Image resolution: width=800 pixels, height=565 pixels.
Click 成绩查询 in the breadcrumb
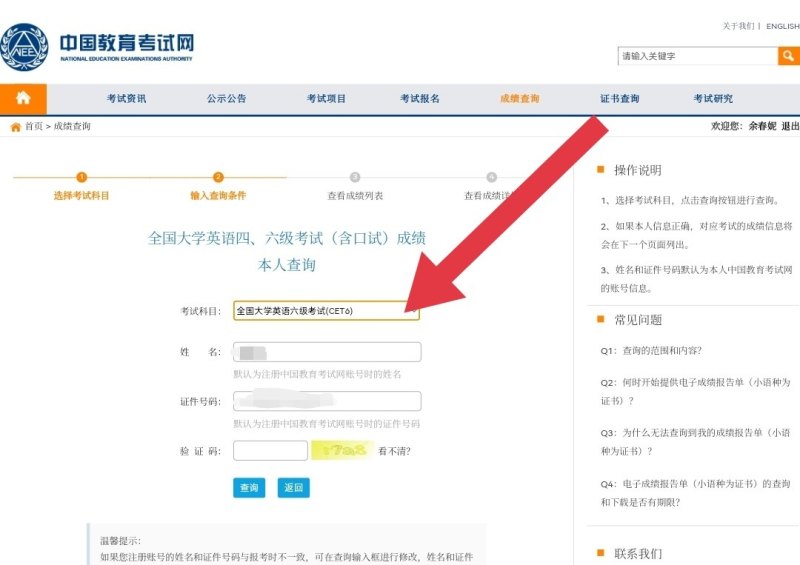pos(72,126)
